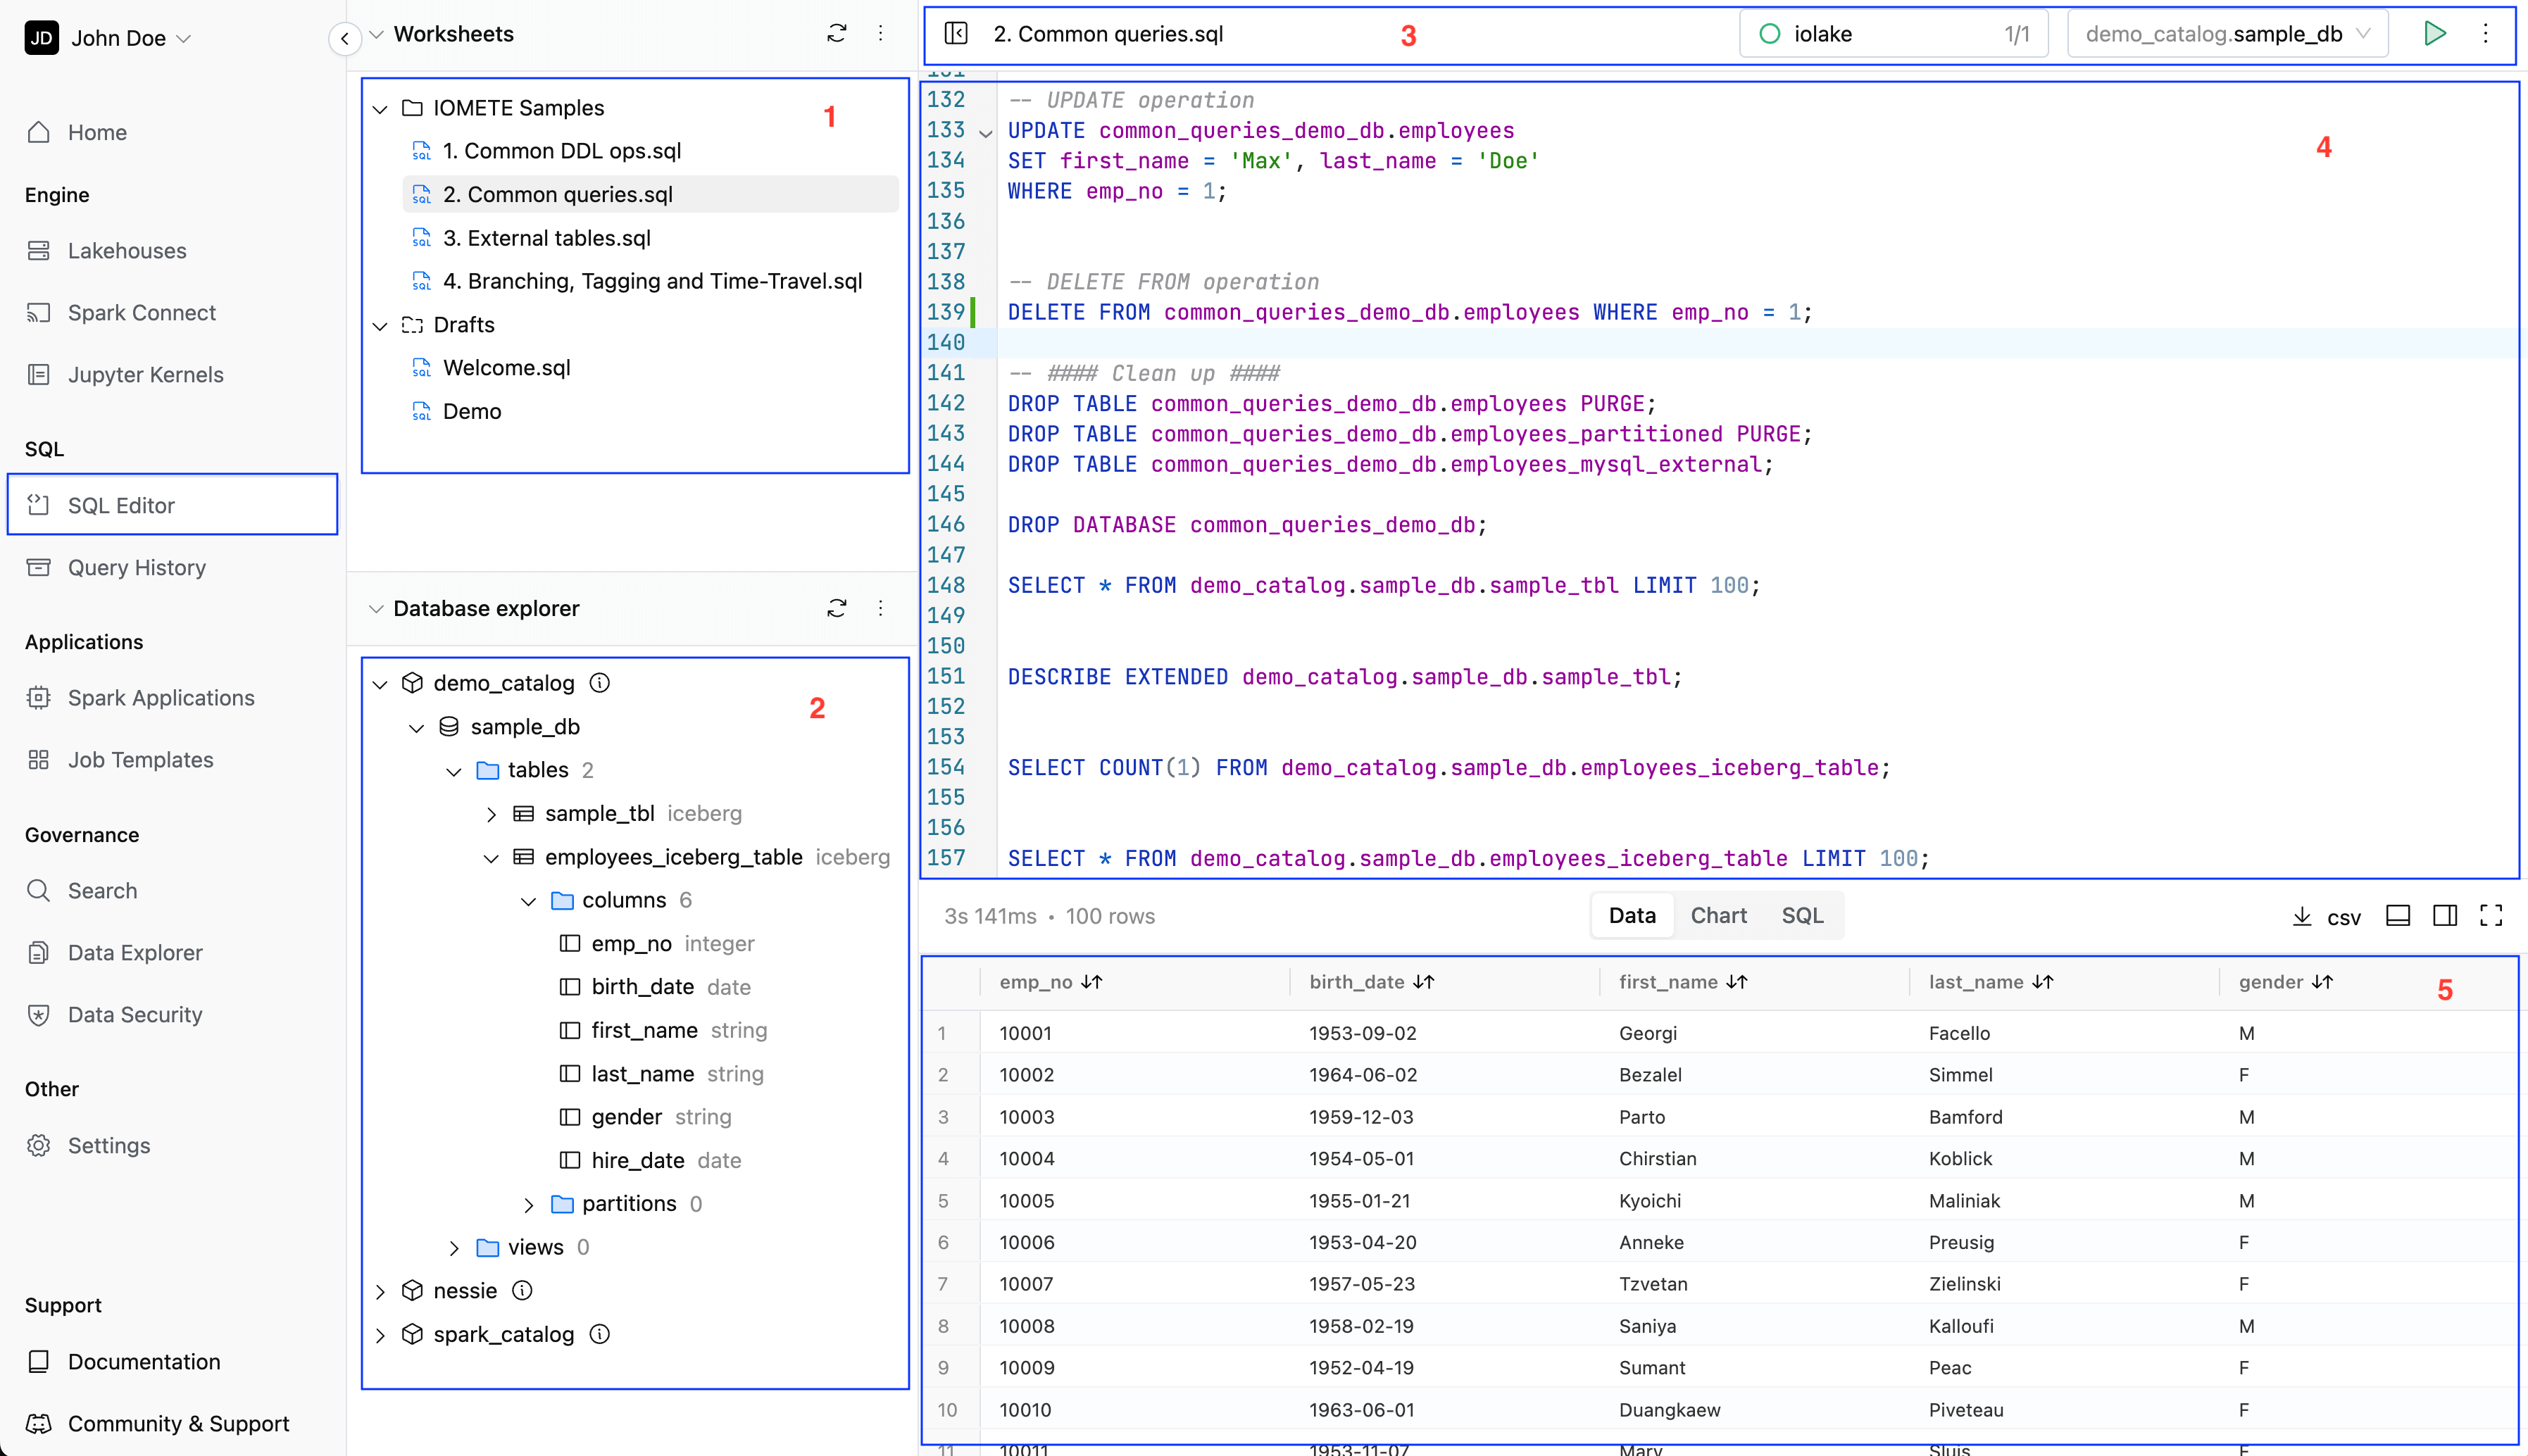The height and width of the screenshot is (1456, 2528).
Task: Collapse the tables folder
Action: pyautogui.click(x=454, y=771)
